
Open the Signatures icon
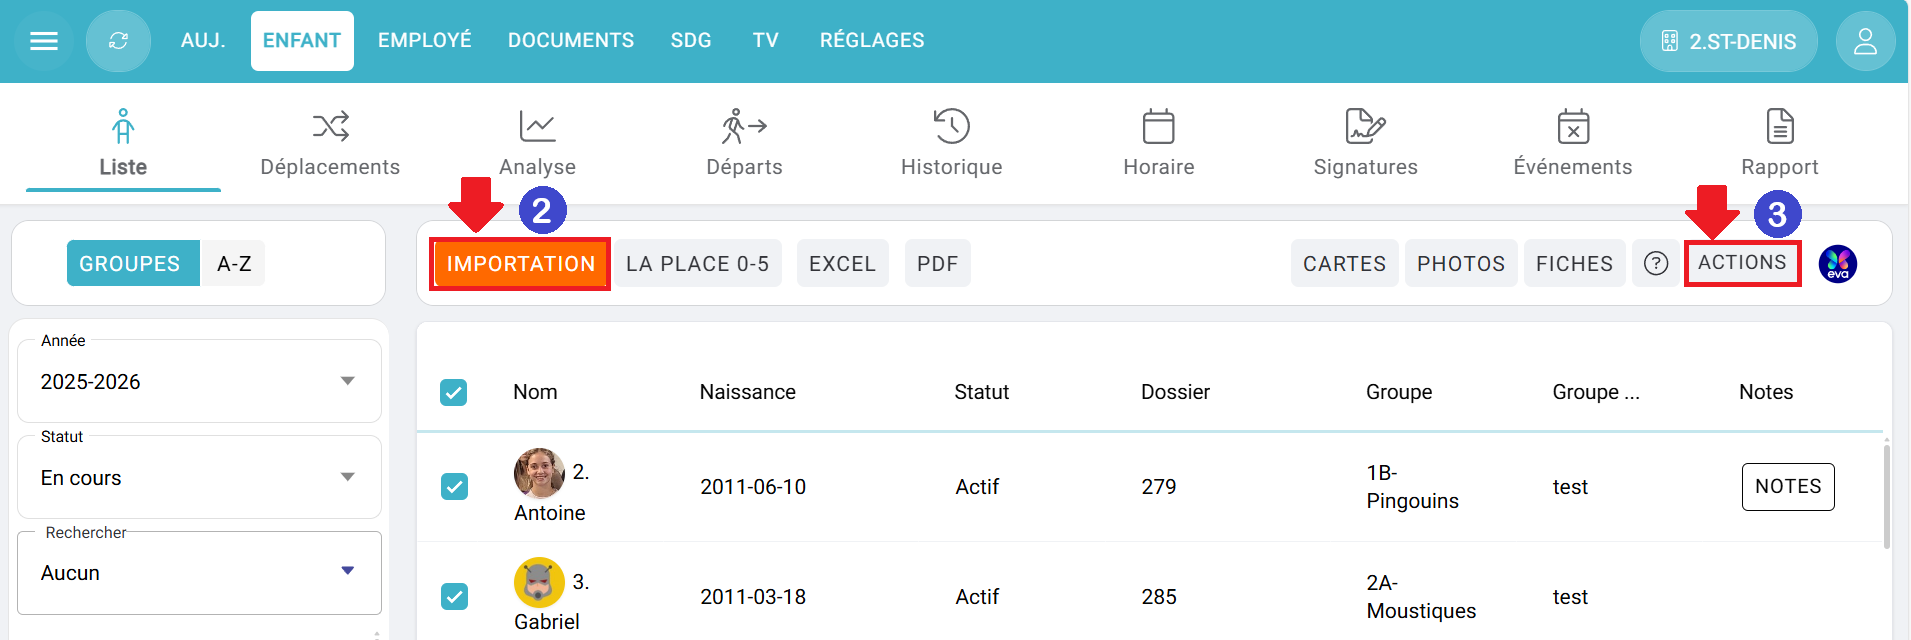(x=1365, y=127)
